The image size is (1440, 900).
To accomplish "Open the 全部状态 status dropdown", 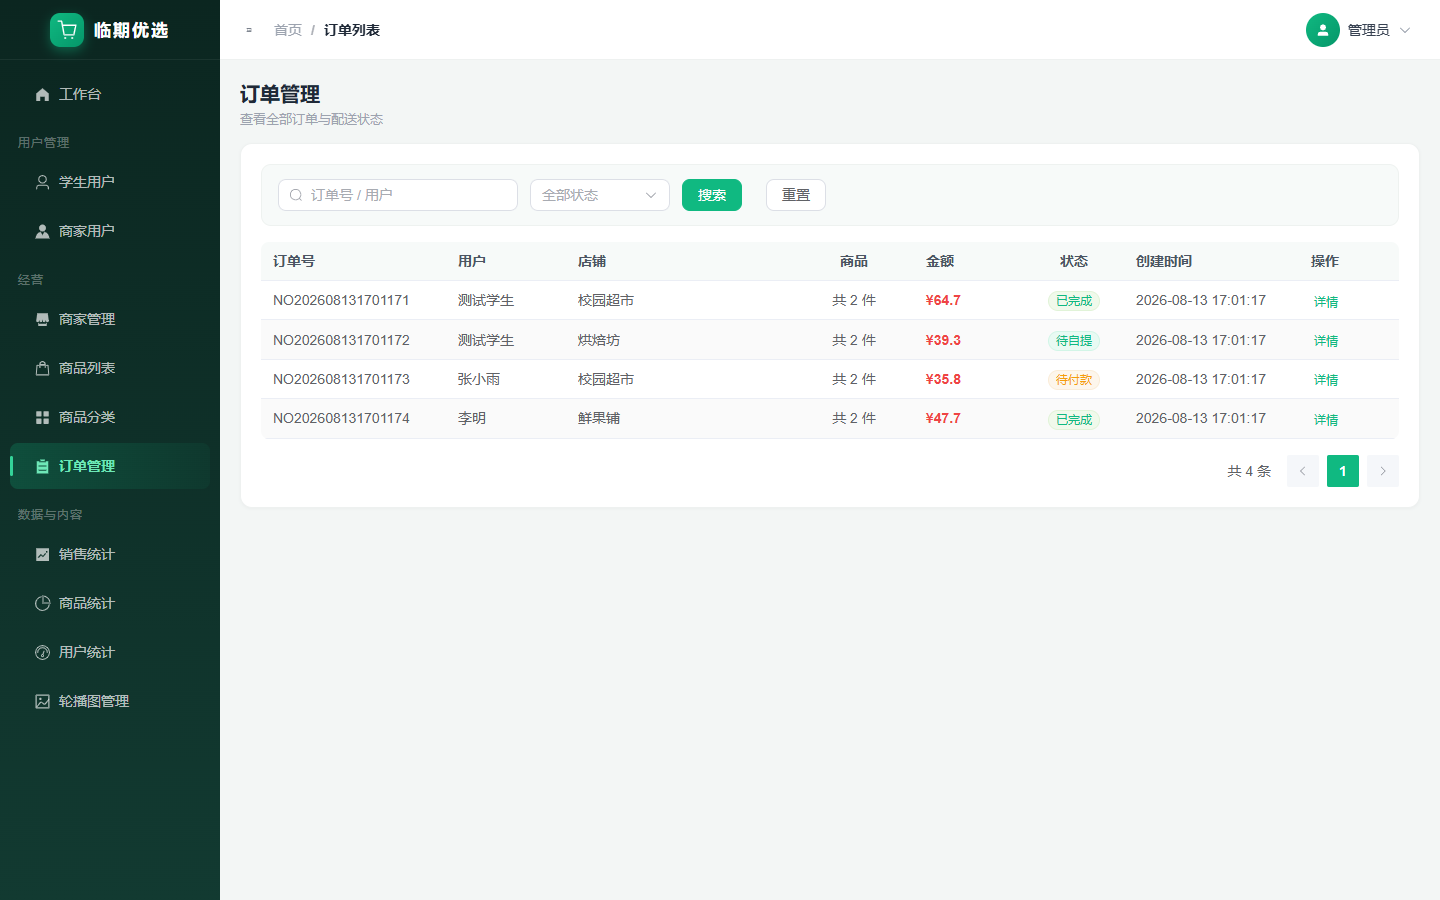I will (x=600, y=195).
